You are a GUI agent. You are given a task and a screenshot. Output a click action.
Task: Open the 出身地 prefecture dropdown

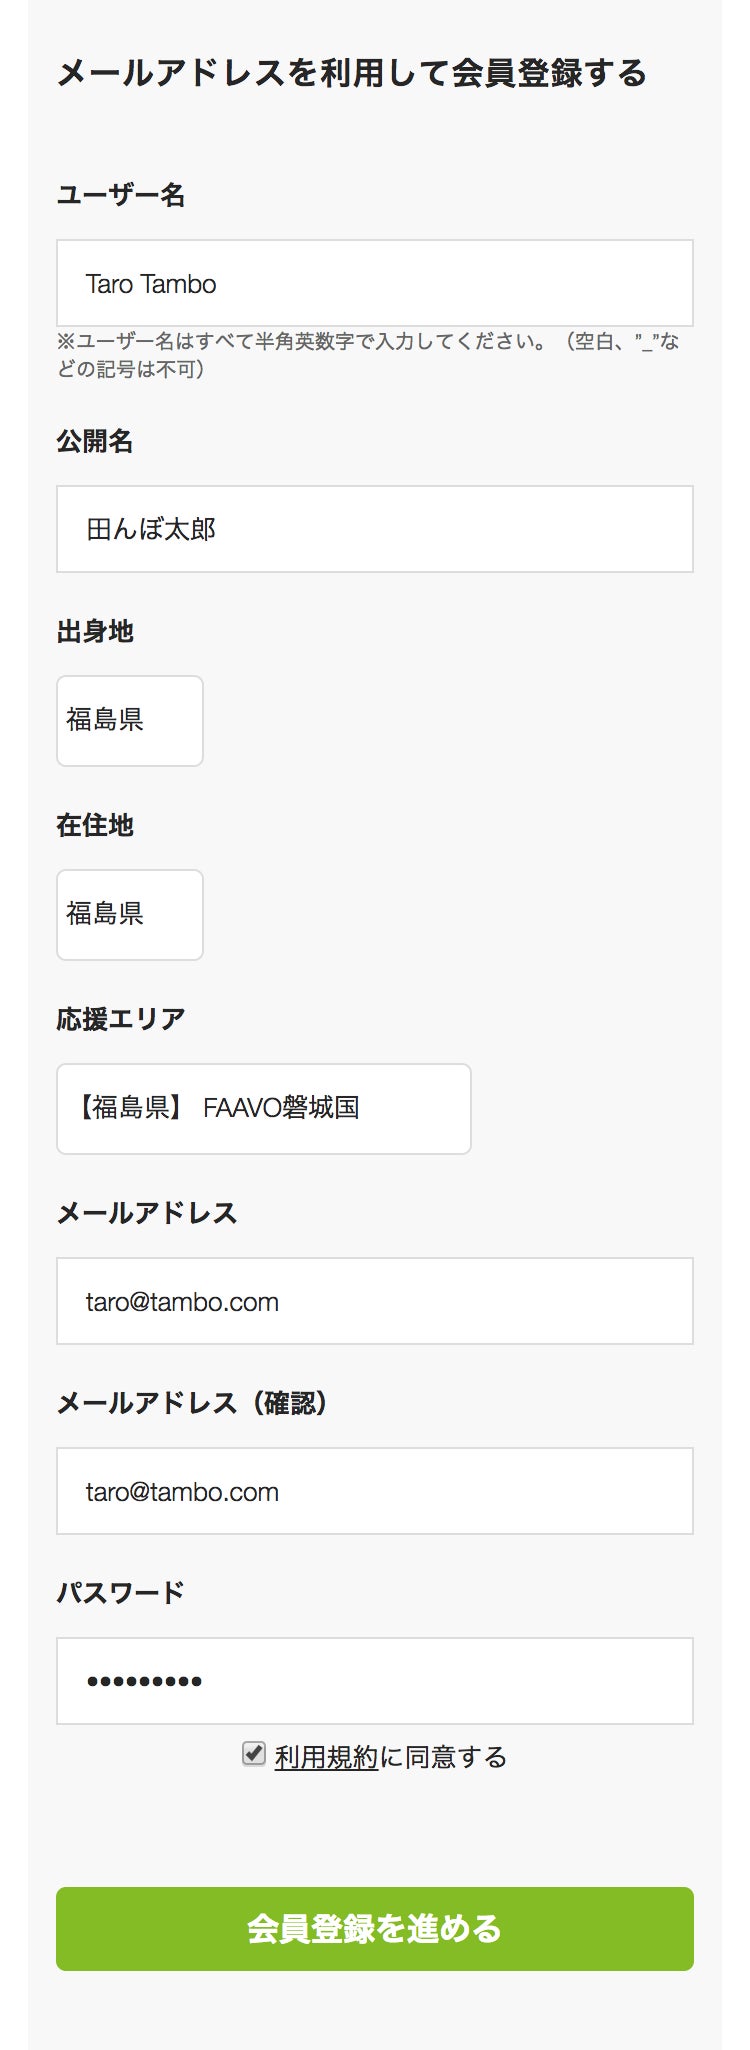pyautogui.click(x=129, y=721)
